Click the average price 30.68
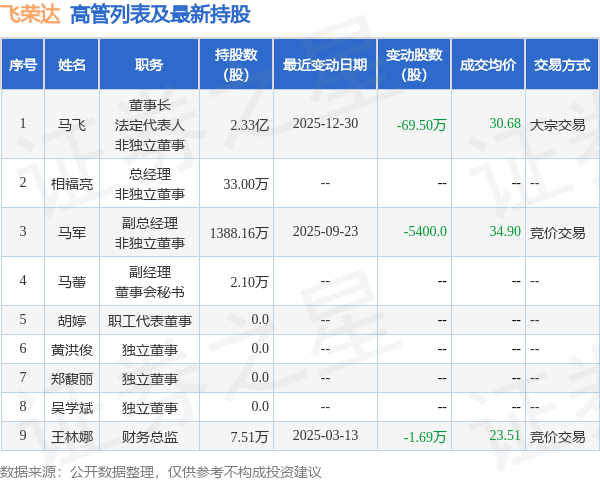600x481 pixels. click(x=505, y=123)
